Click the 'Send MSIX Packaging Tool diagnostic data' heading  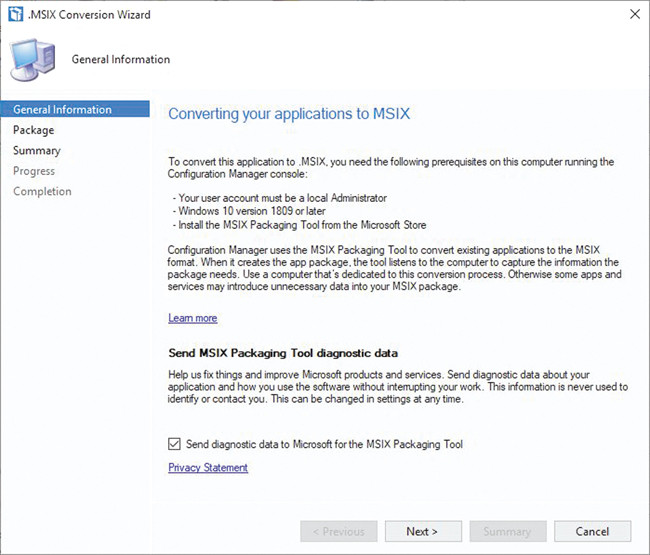click(283, 353)
